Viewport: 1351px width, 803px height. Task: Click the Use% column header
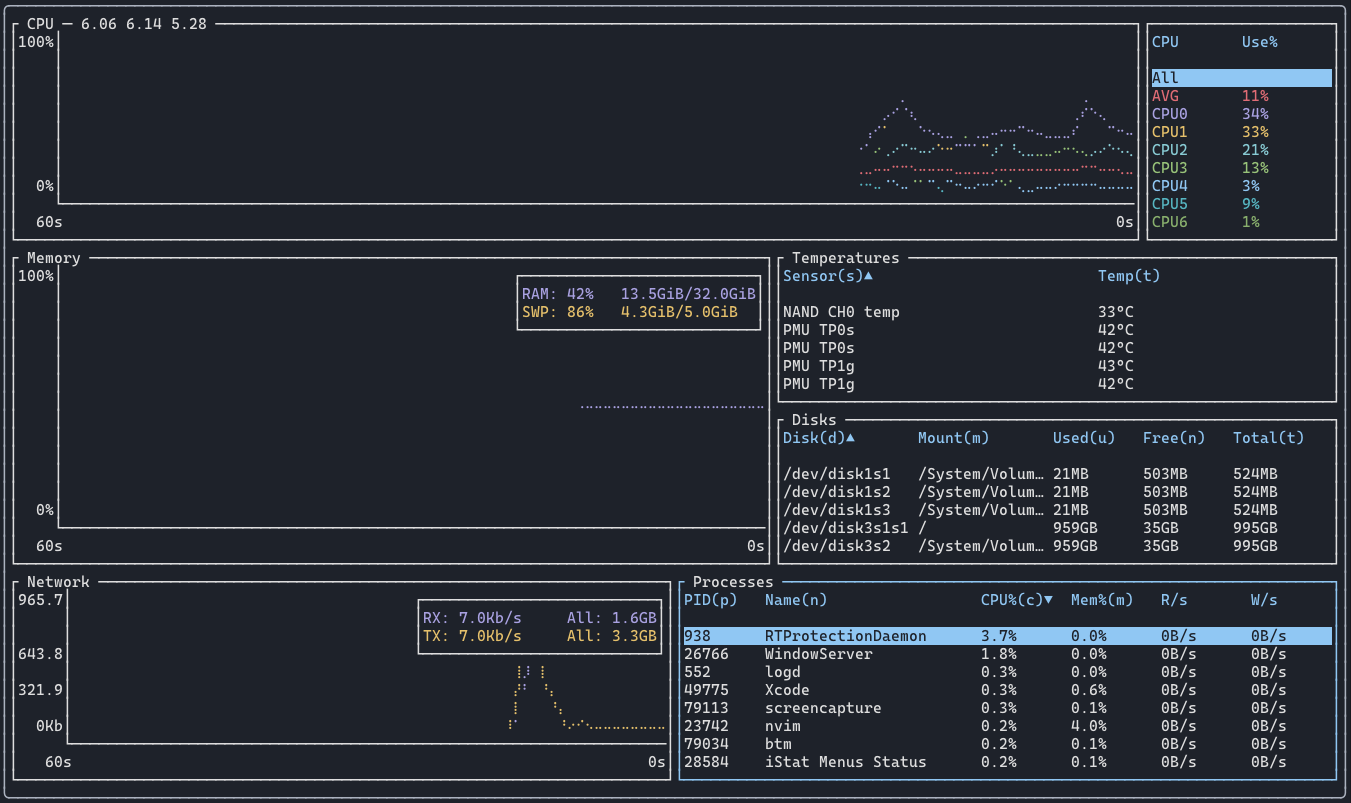(1259, 42)
